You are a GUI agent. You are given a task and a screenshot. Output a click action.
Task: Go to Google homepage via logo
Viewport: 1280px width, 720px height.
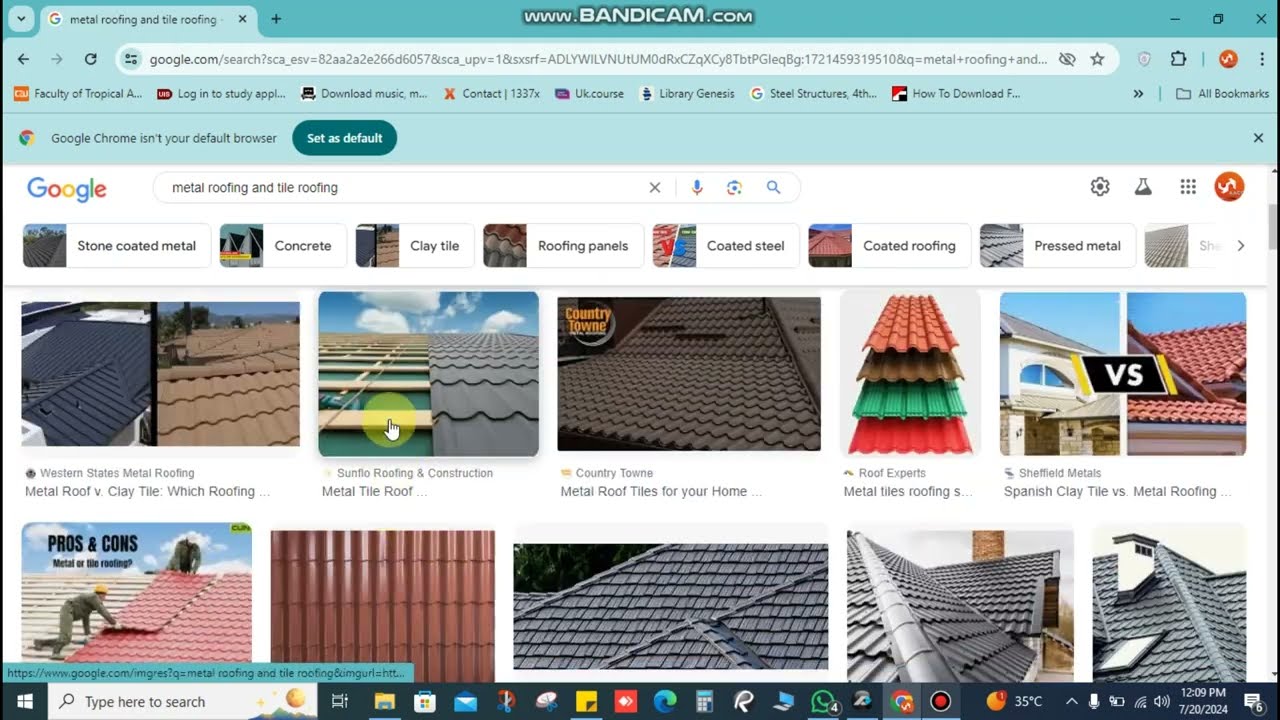click(67, 189)
